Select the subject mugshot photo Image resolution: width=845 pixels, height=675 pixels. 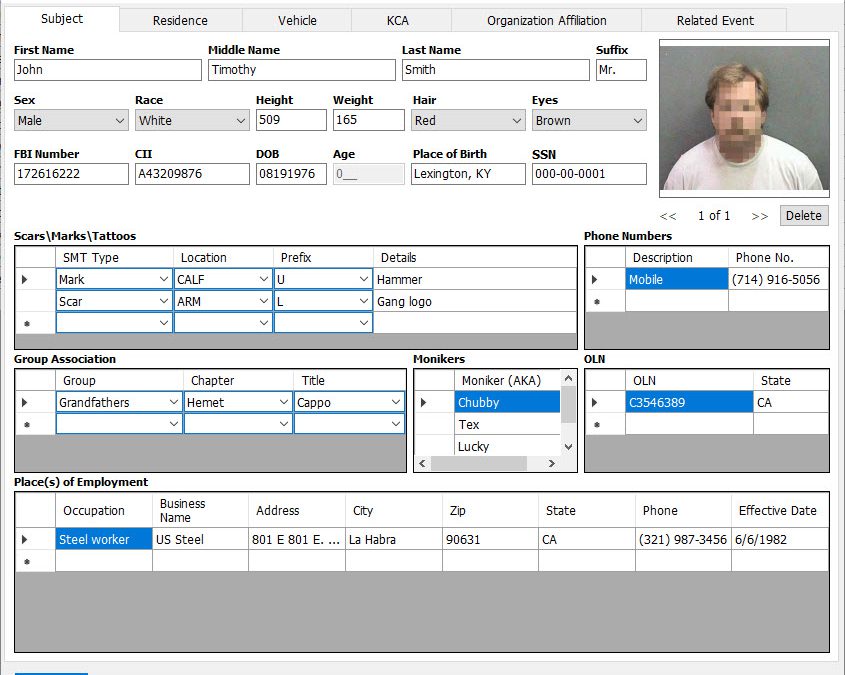tap(744, 117)
